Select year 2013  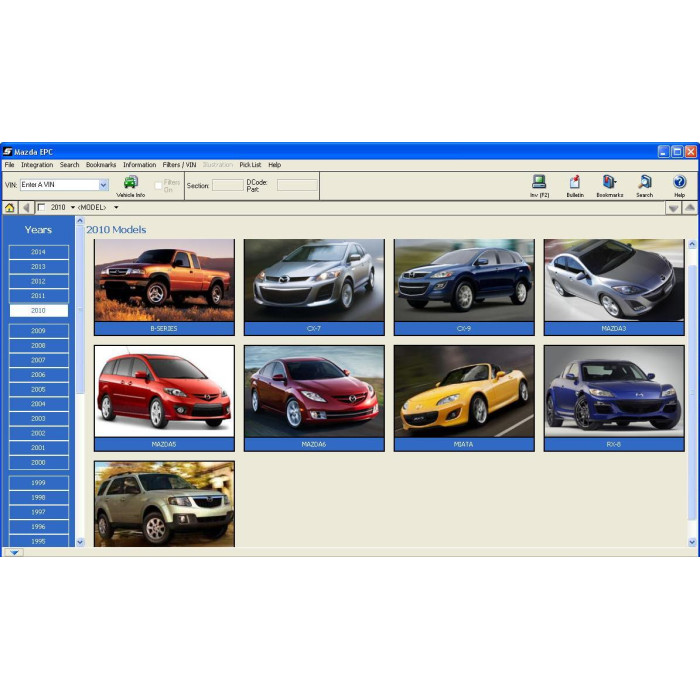38,267
